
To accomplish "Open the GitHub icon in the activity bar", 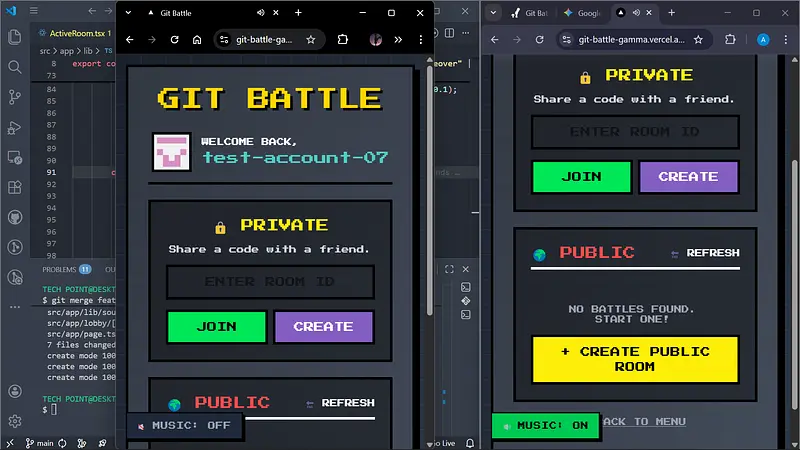I will pyautogui.click(x=14, y=217).
